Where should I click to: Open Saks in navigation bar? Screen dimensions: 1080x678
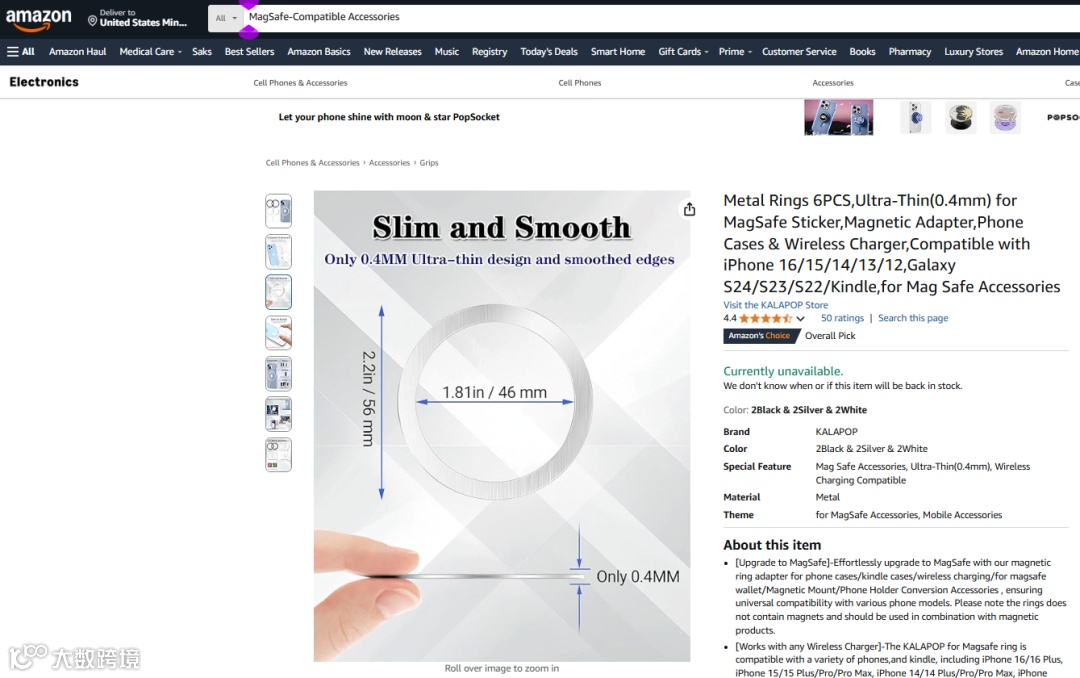click(x=202, y=52)
